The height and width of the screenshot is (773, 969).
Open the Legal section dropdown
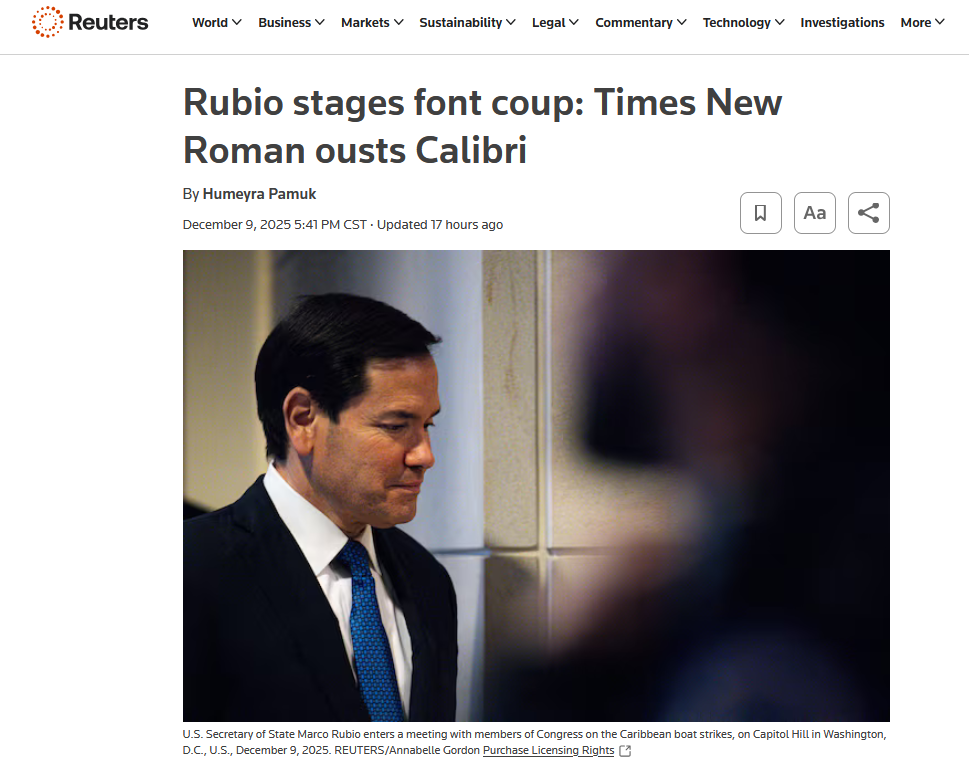[x=555, y=22]
